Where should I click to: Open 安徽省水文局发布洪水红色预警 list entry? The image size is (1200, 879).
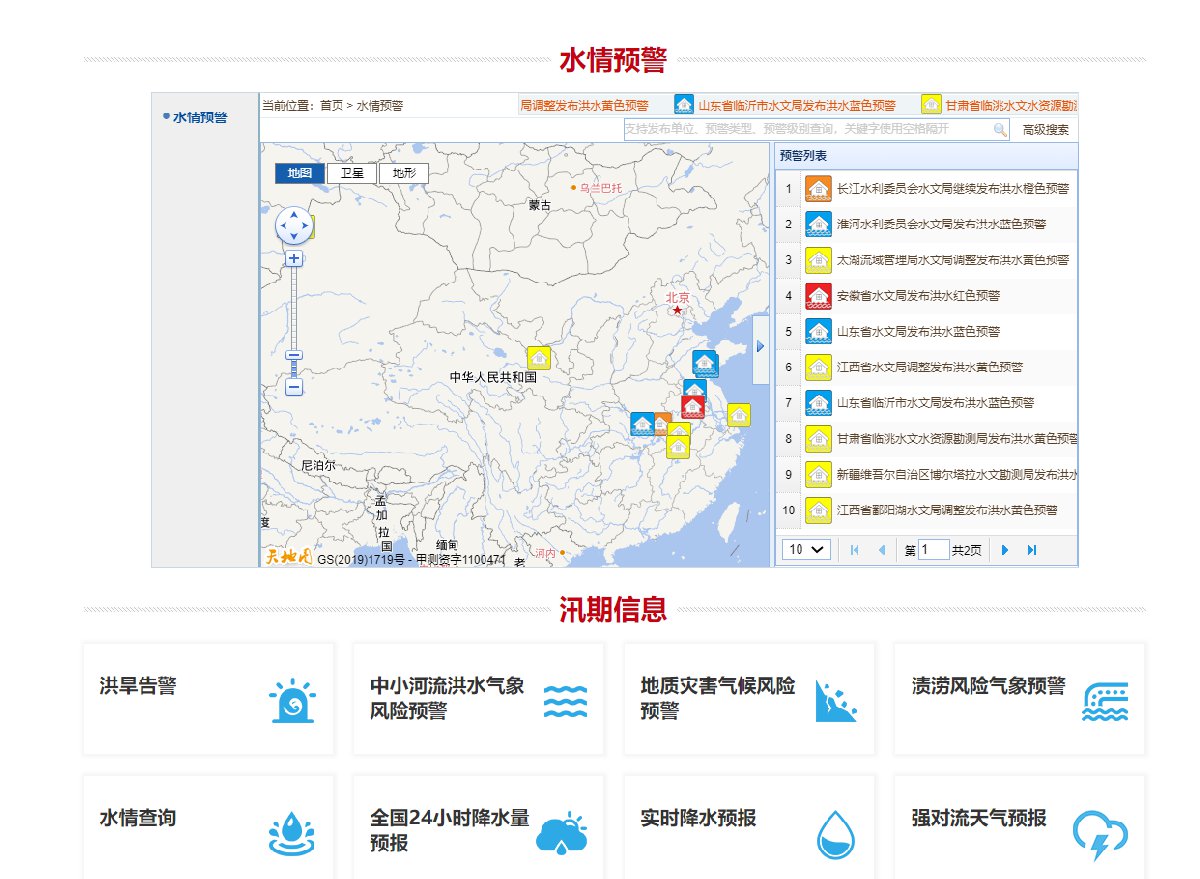click(x=918, y=296)
